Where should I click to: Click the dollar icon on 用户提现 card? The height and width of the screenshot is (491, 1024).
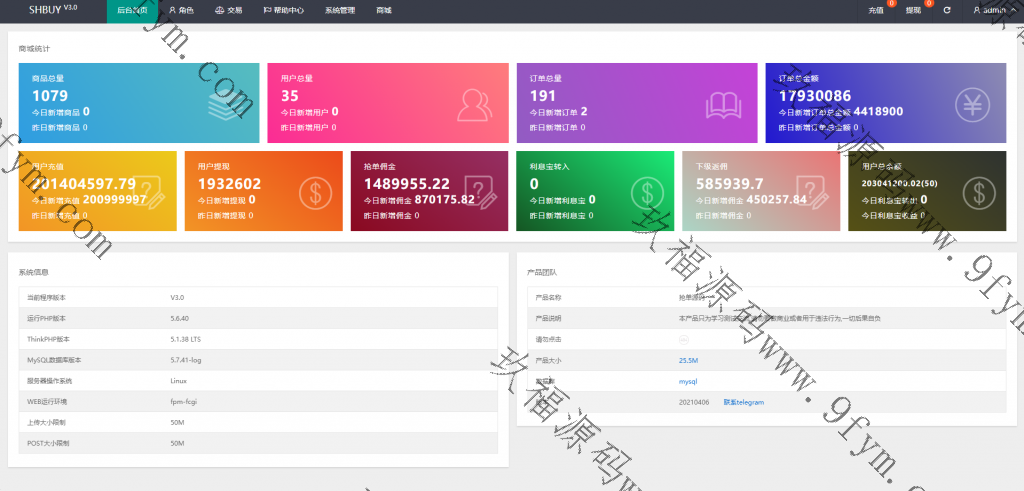(x=315, y=190)
